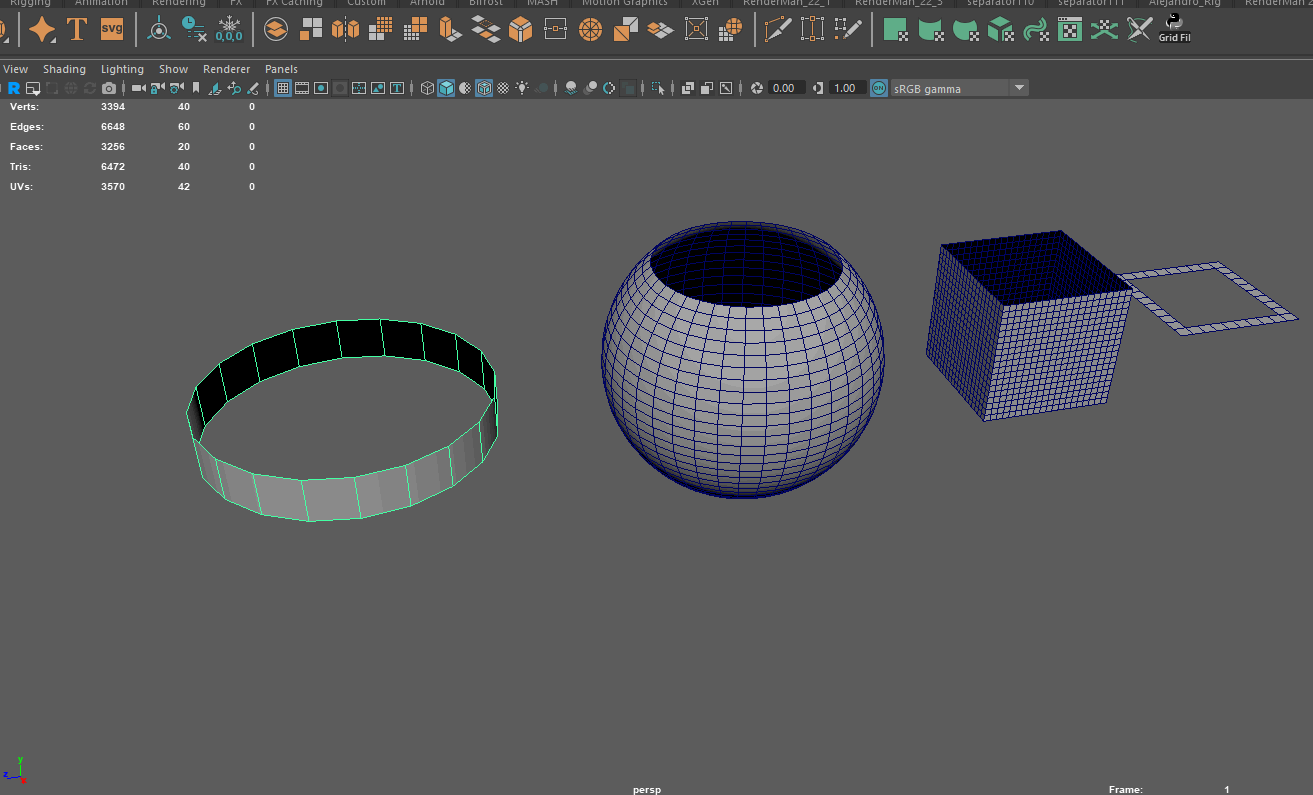The height and width of the screenshot is (795, 1313).
Task: Switch to the Arnold shelf tab
Action: (427, 3)
